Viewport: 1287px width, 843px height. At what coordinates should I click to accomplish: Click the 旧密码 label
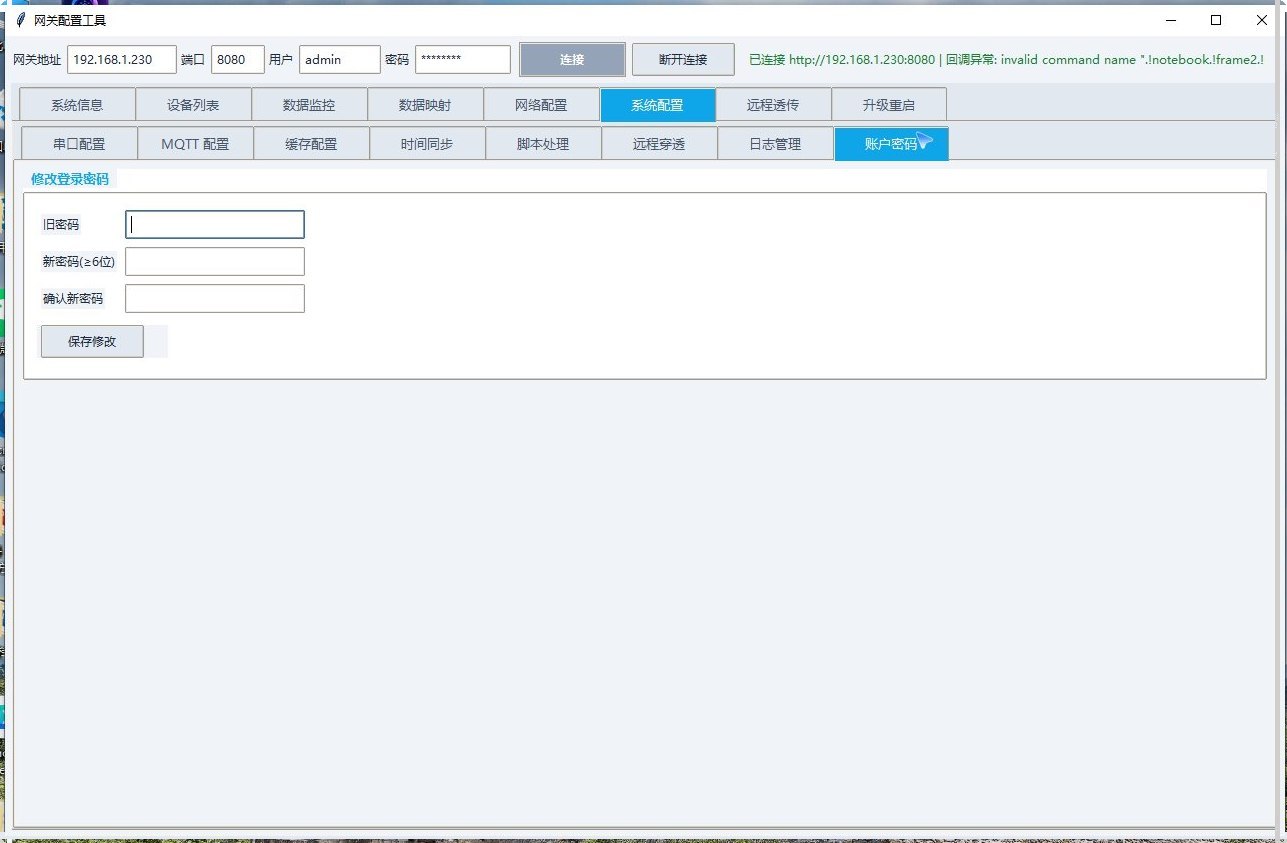pos(61,224)
